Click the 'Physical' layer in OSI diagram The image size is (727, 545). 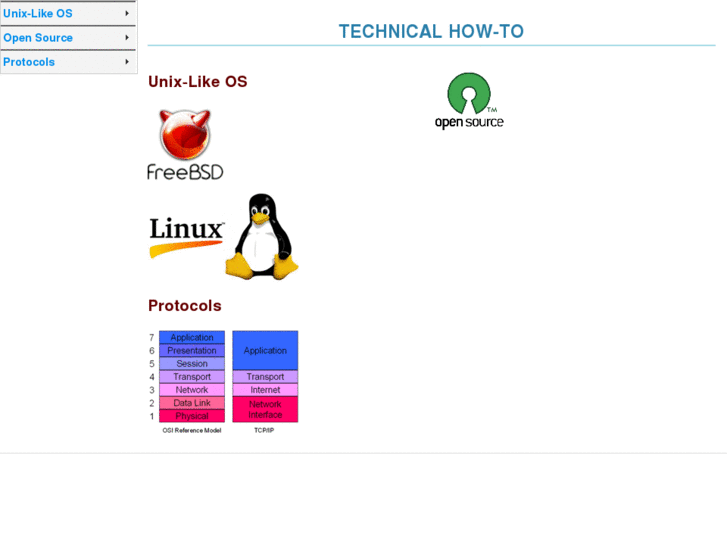point(192,416)
